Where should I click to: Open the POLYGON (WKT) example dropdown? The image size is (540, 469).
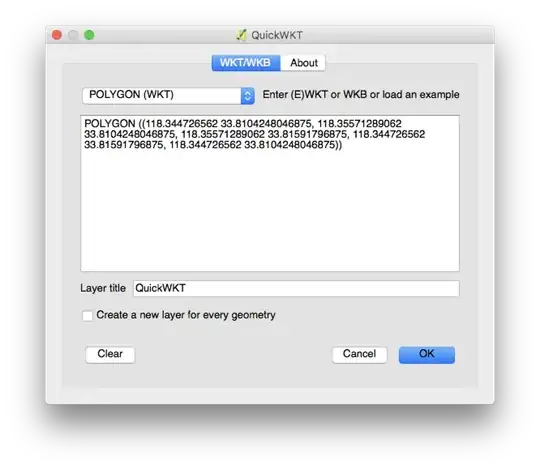click(x=168, y=95)
